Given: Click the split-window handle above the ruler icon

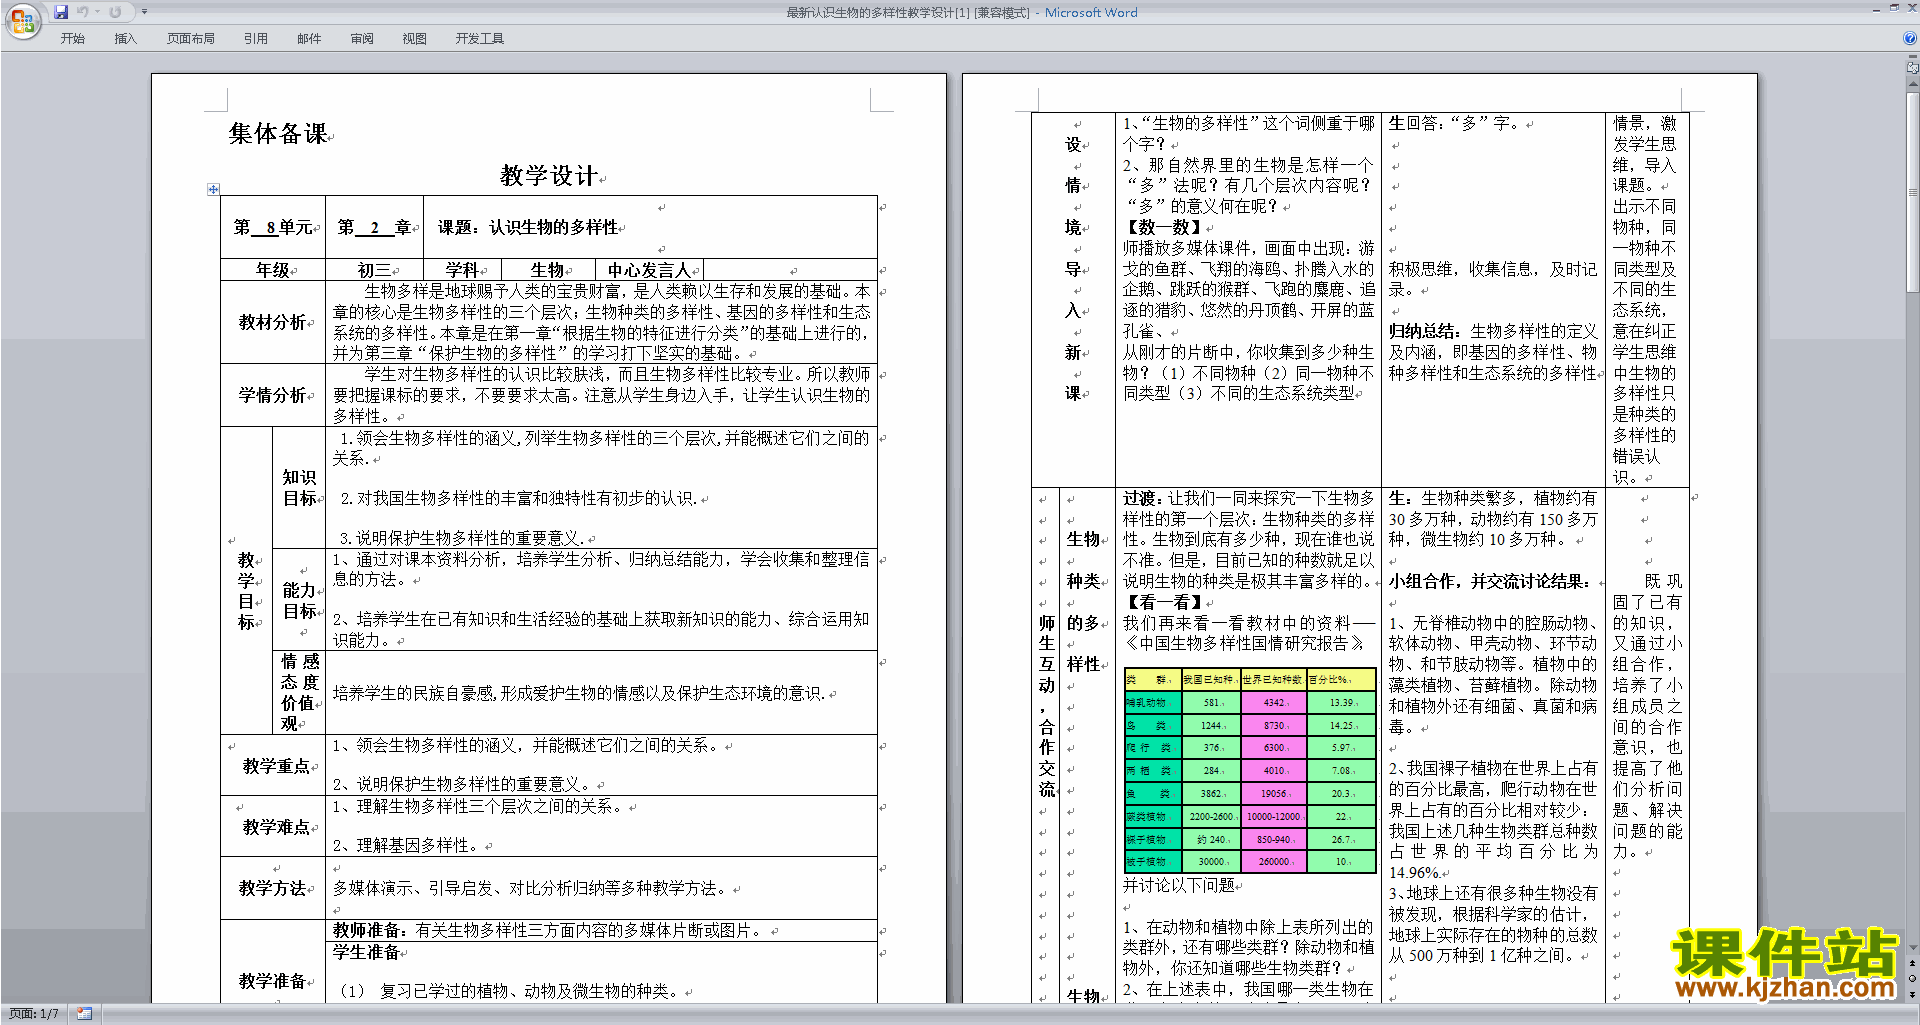Looking at the screenshot, I should point(1912,58).
